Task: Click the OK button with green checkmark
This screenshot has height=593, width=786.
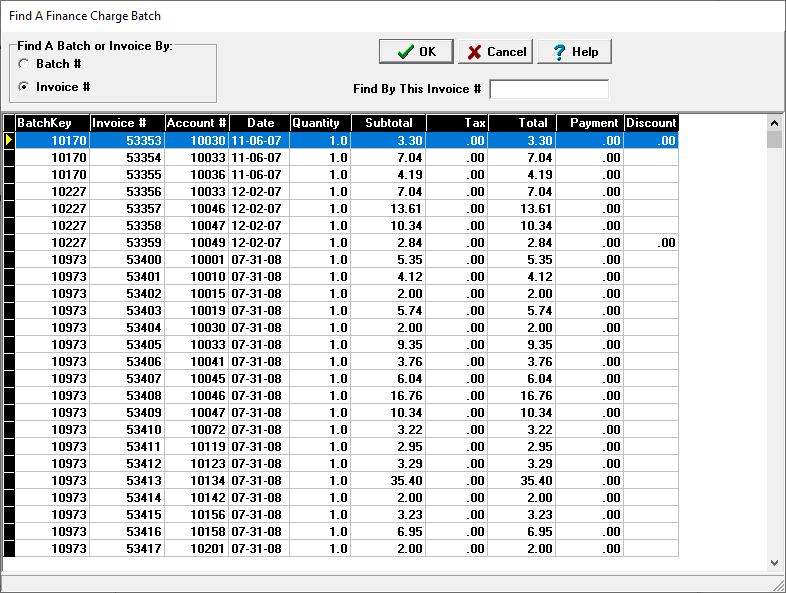Action: point(416,52)
